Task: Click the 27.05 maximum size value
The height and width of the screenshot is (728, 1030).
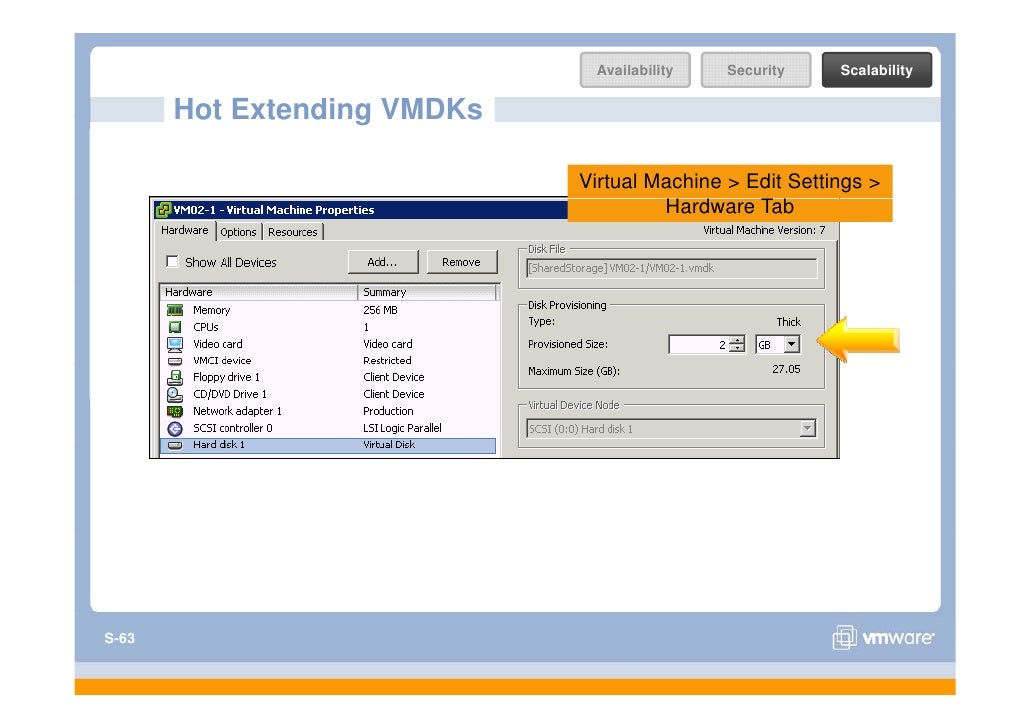Action: pos(786,369)
